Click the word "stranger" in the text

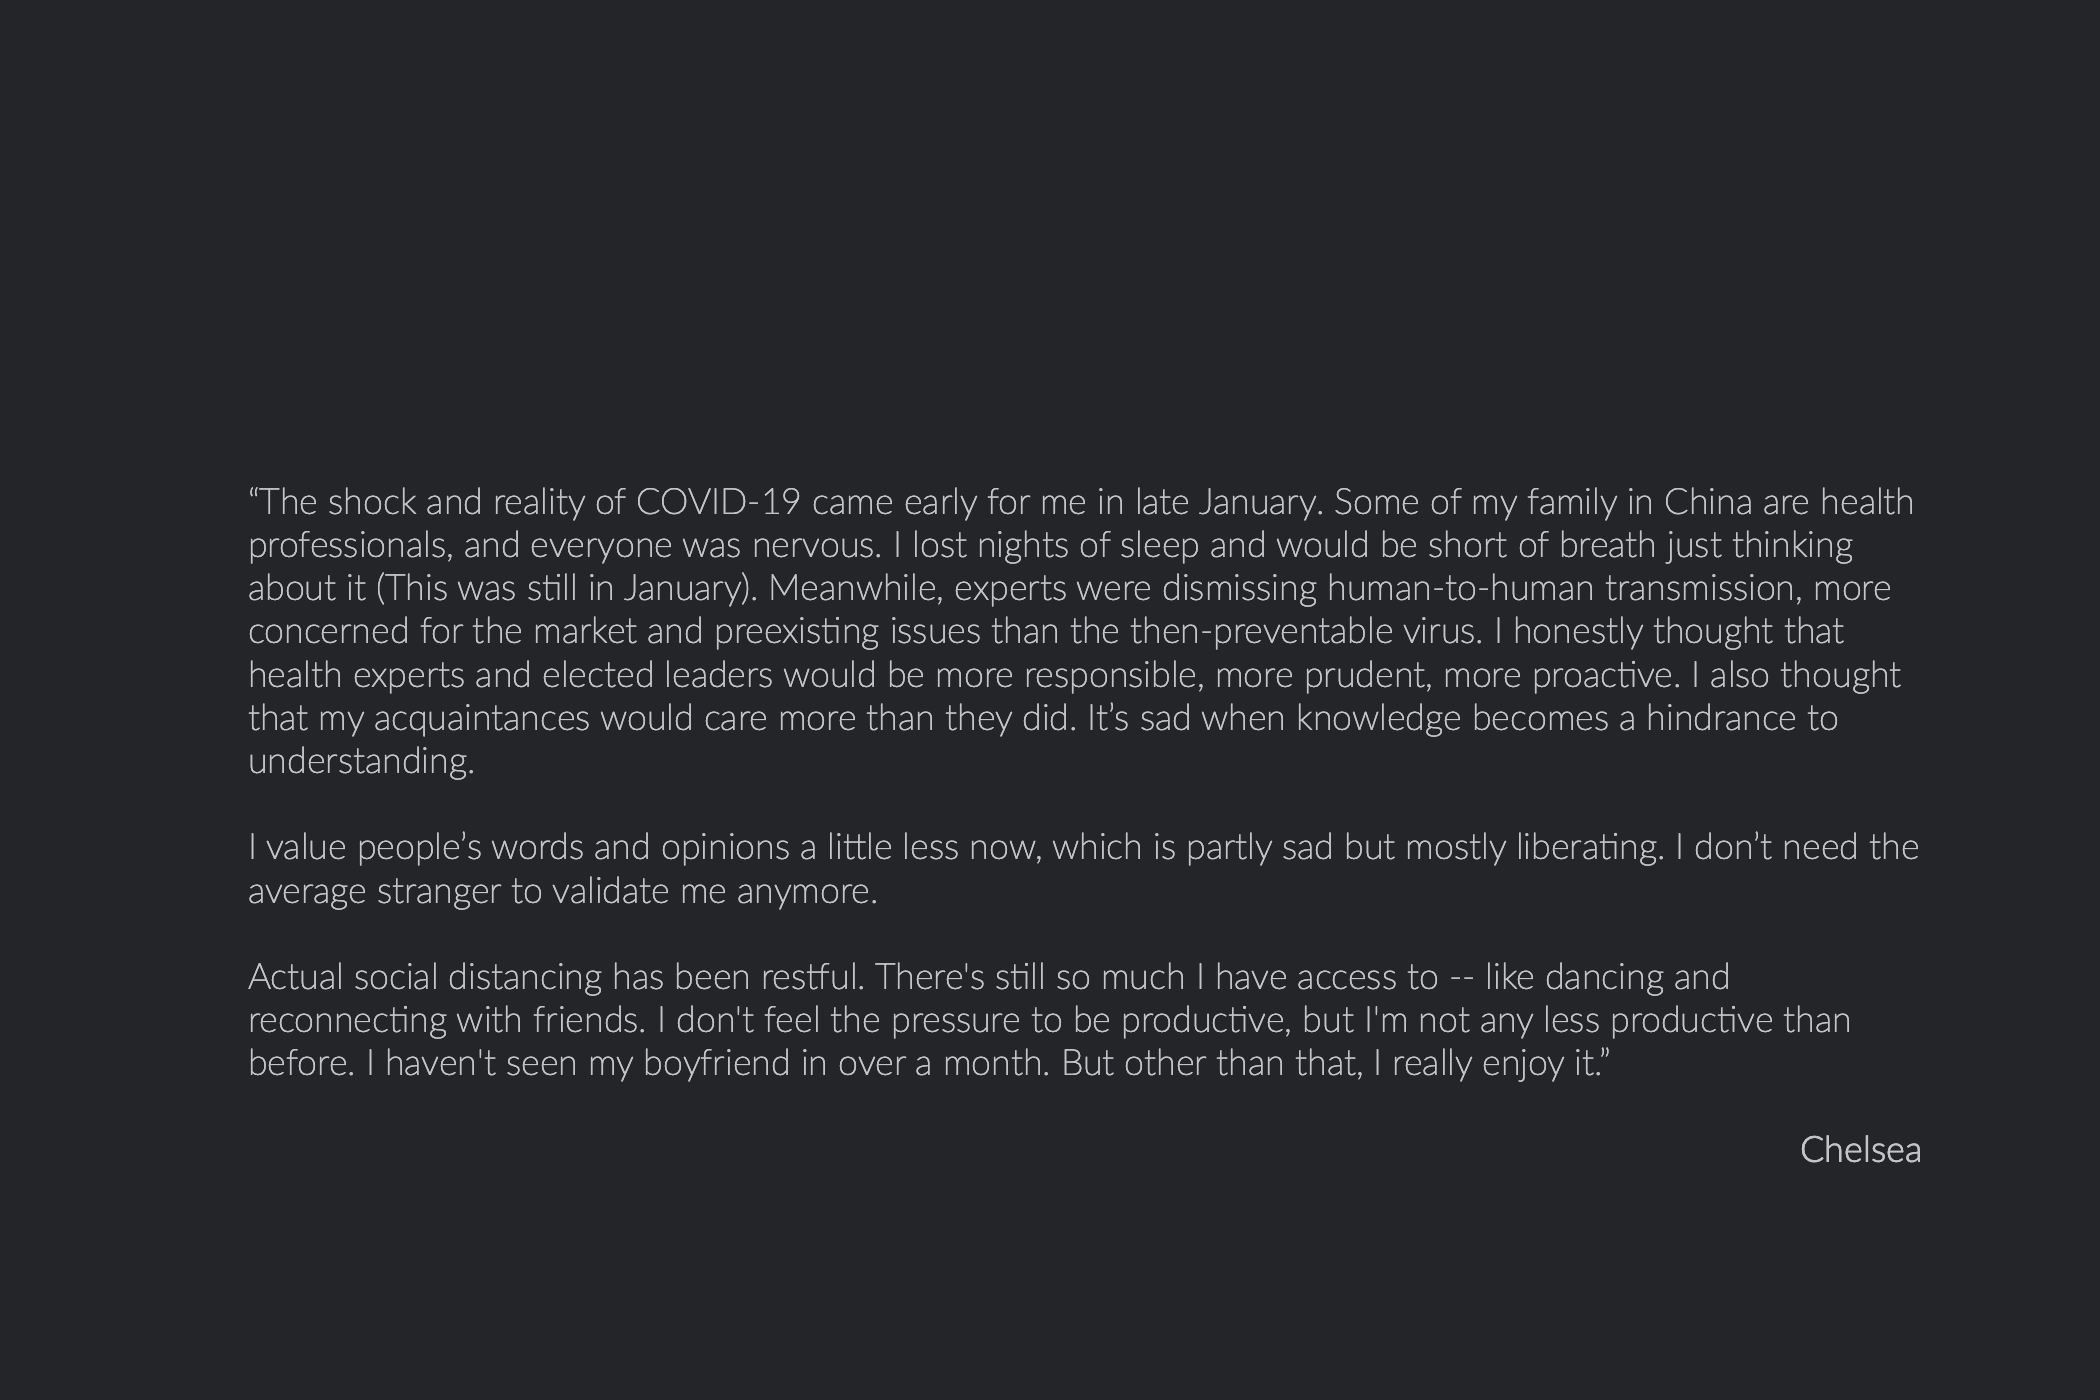[x=438, y=891]
